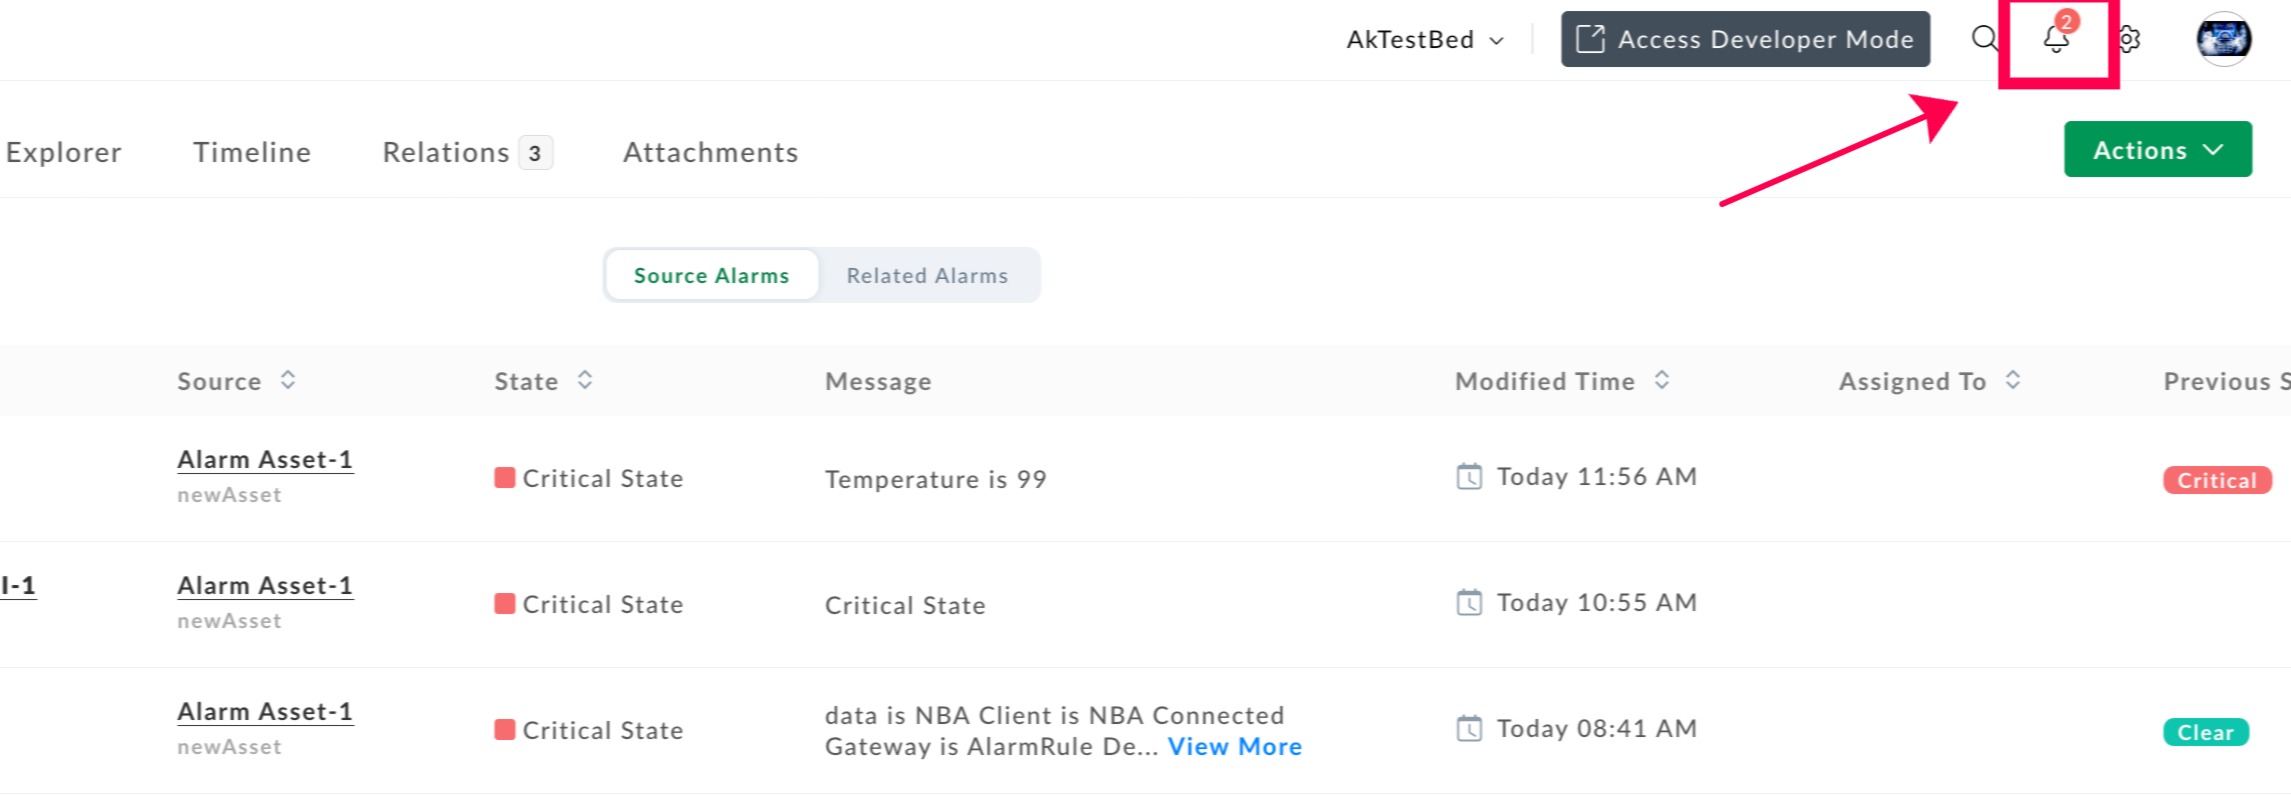Click the Access Developer Mode button

tap(1745, 39)
